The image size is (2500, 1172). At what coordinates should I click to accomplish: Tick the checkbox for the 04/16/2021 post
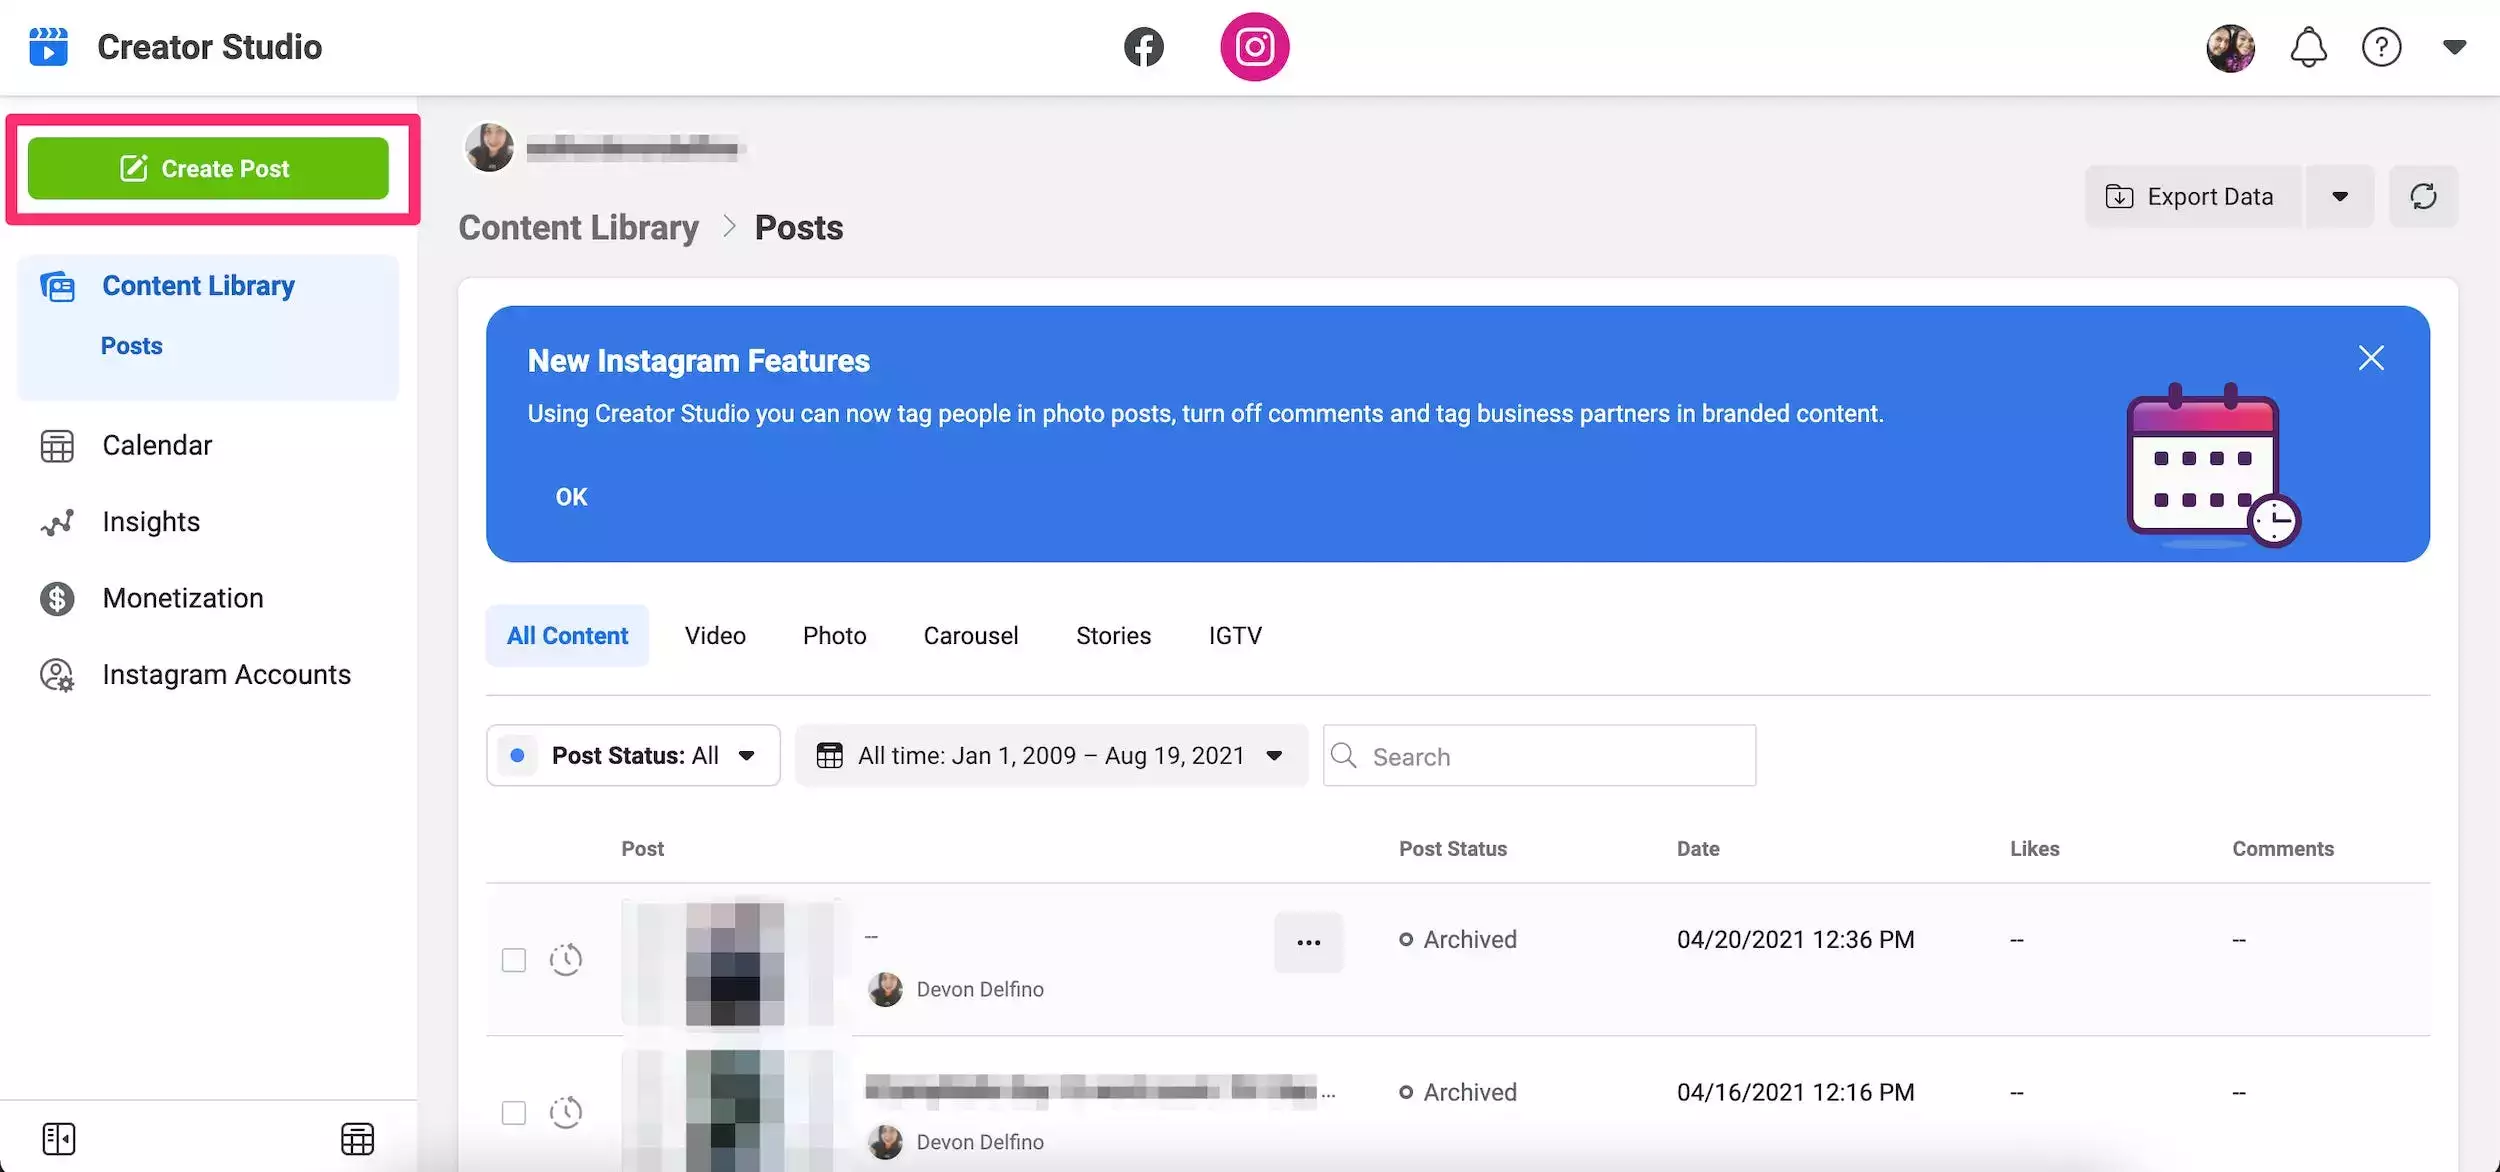(x=513, y=1113)
